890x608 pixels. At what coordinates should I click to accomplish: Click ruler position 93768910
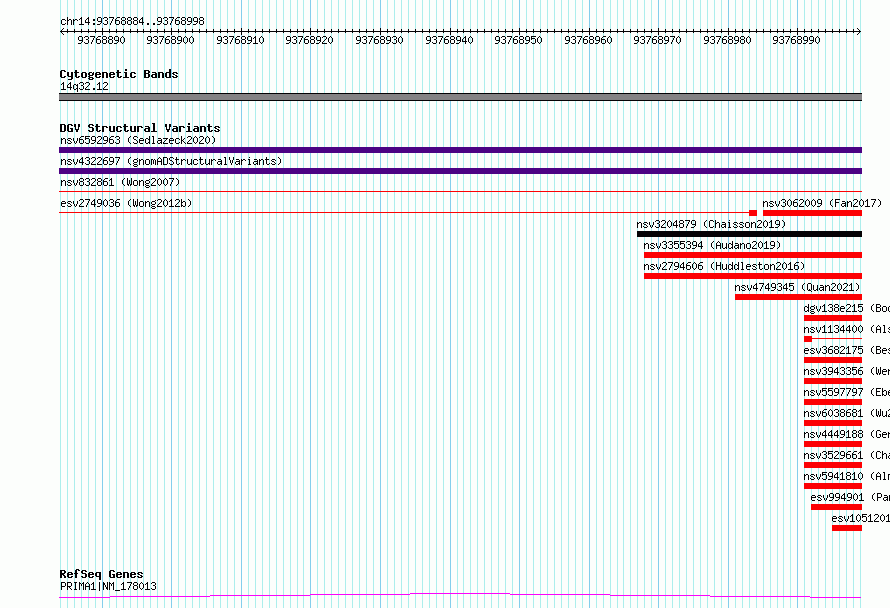[x=240, y=40]
